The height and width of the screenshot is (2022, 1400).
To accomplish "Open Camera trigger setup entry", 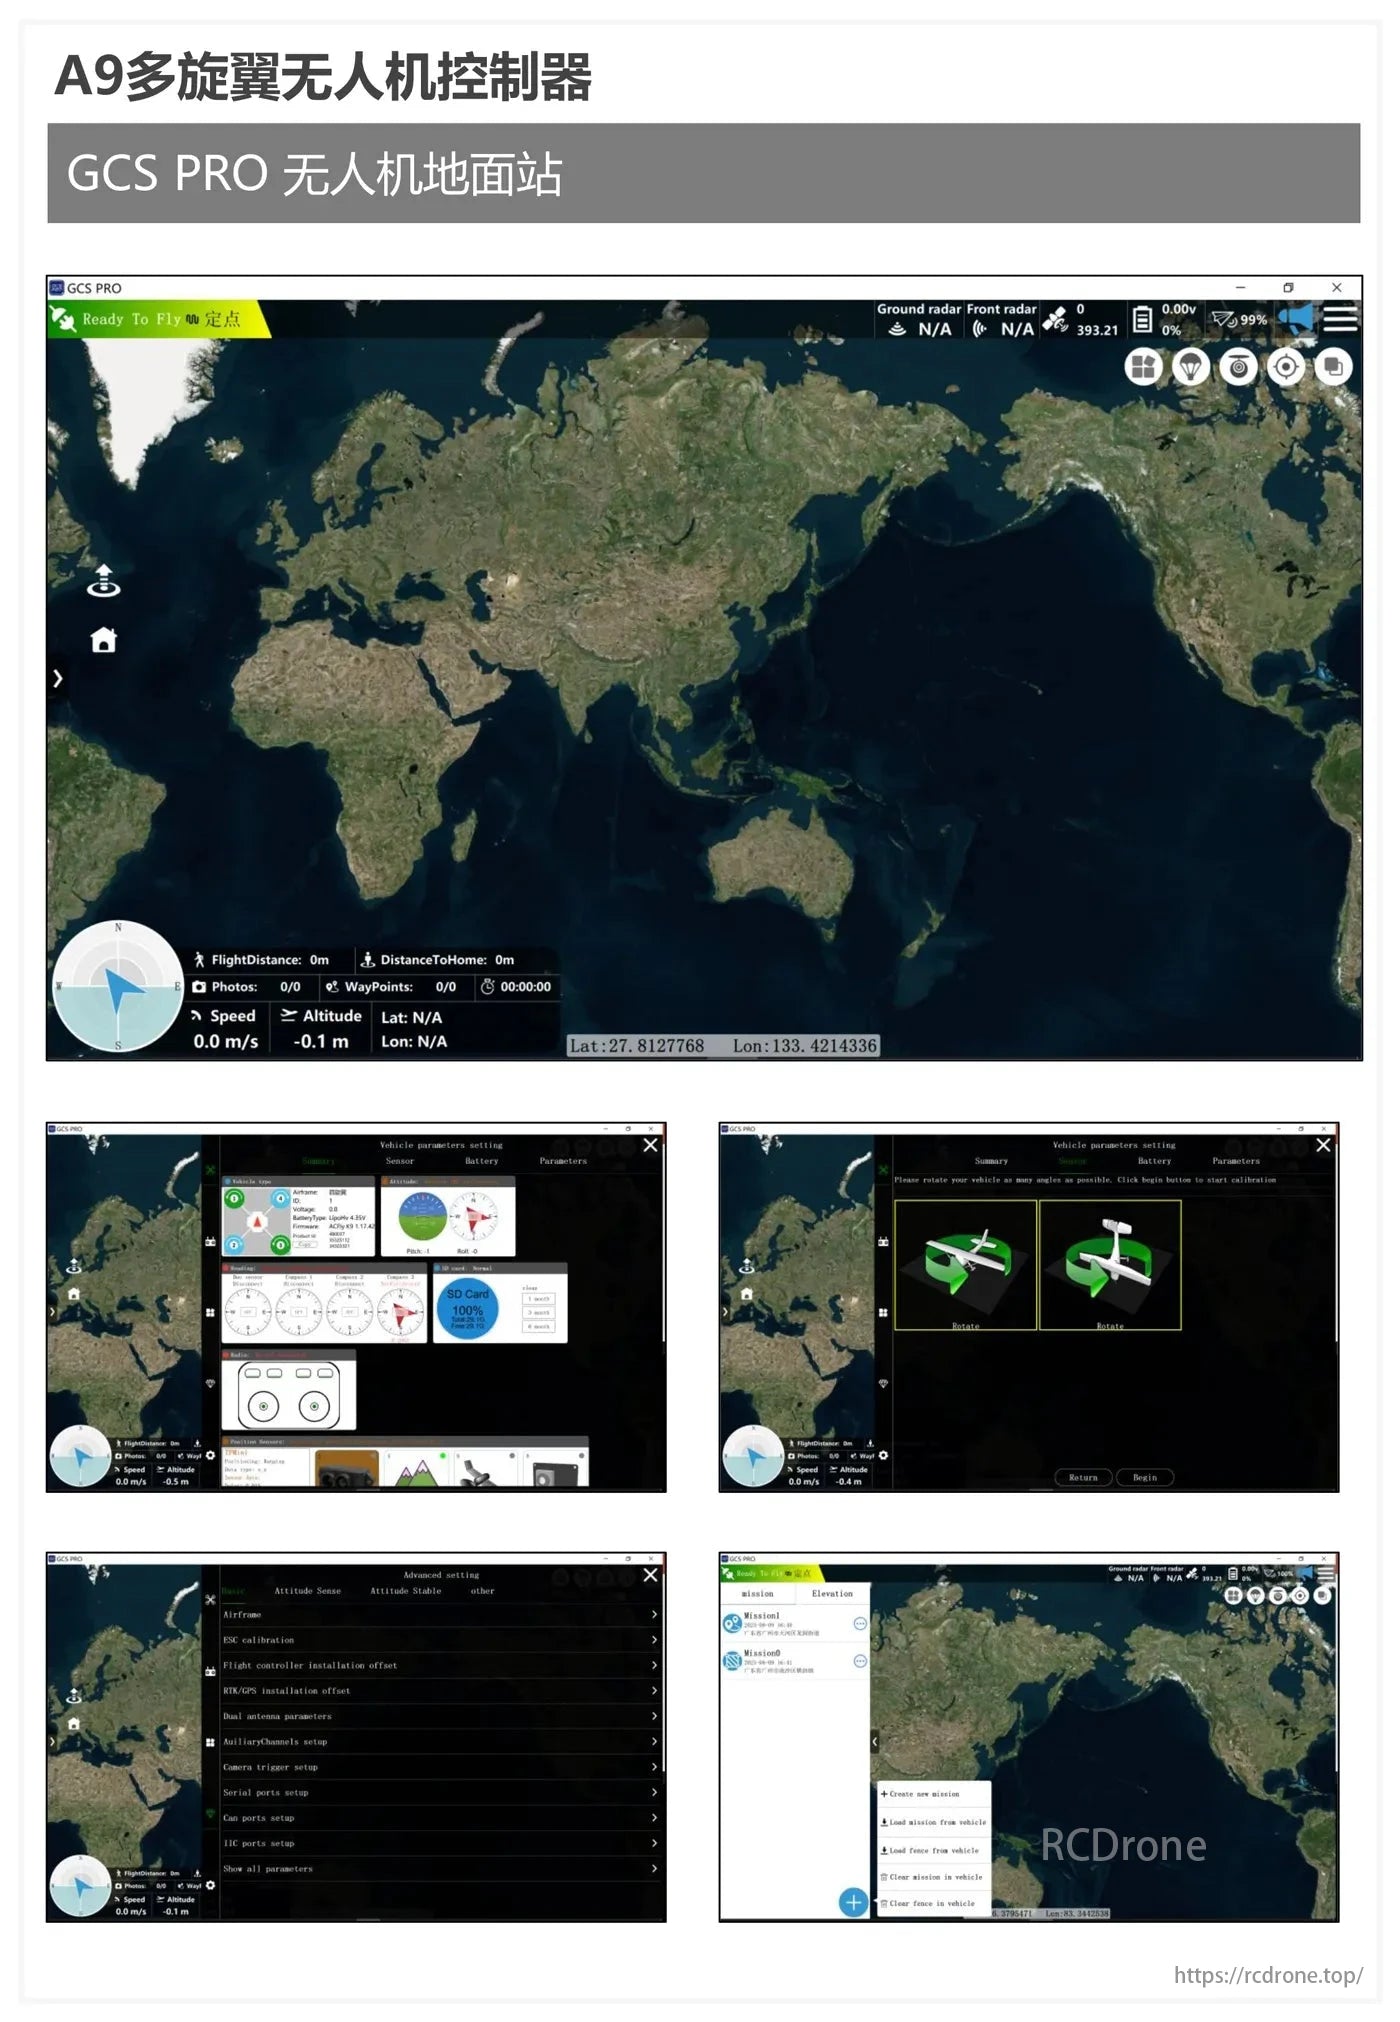I will (440, 1767).
